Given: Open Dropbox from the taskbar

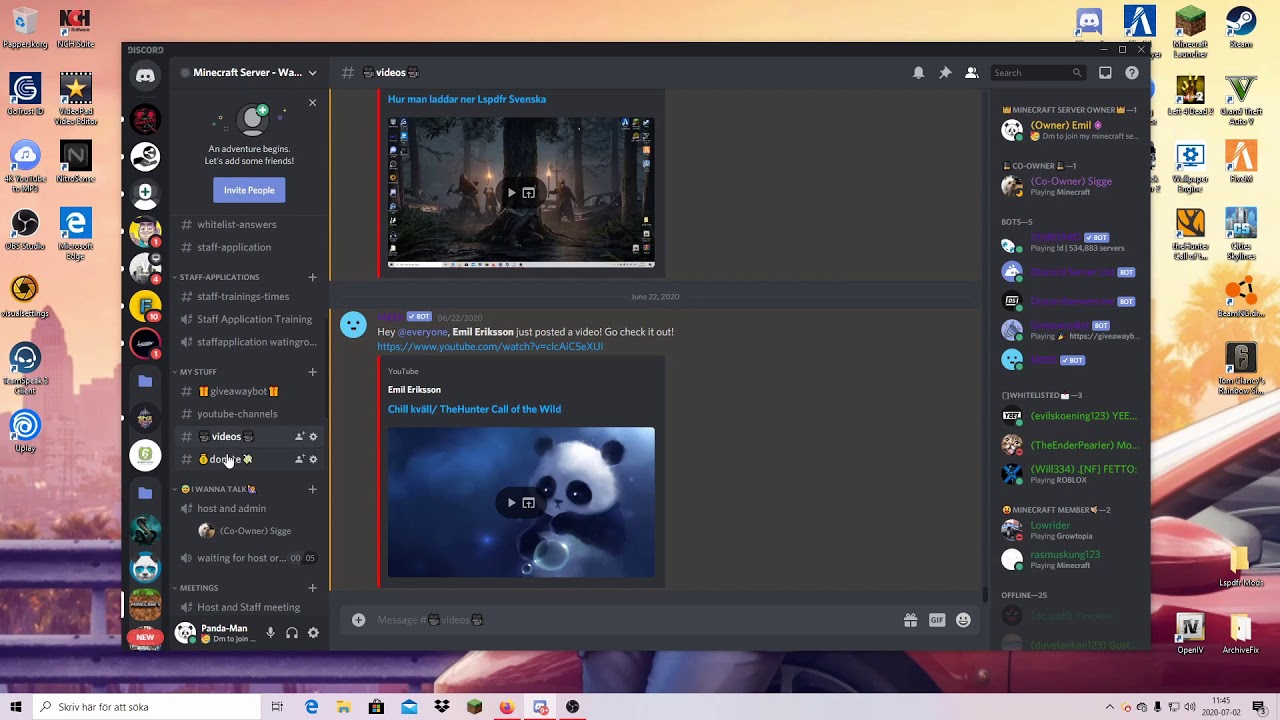Looking at the screenshot, I should tap(441, 707).
